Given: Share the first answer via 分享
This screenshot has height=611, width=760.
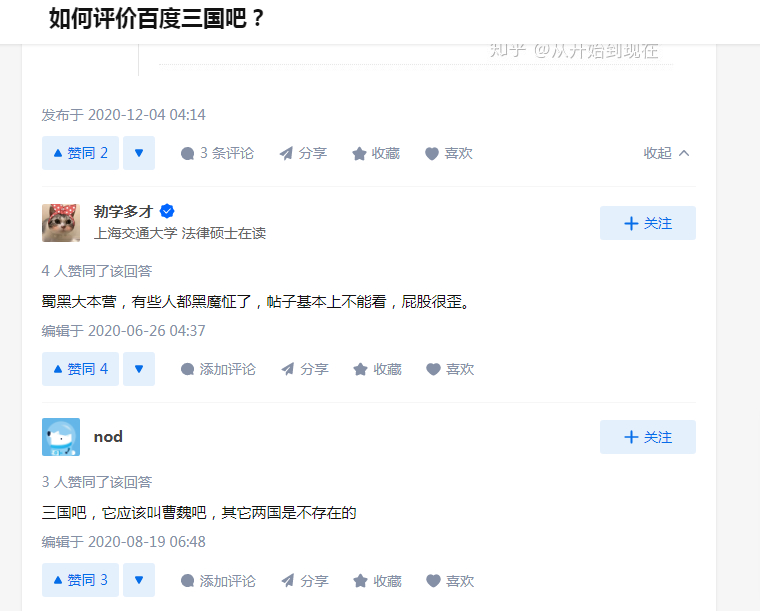Looking at the screenshot, I should [x=303, y=153].
